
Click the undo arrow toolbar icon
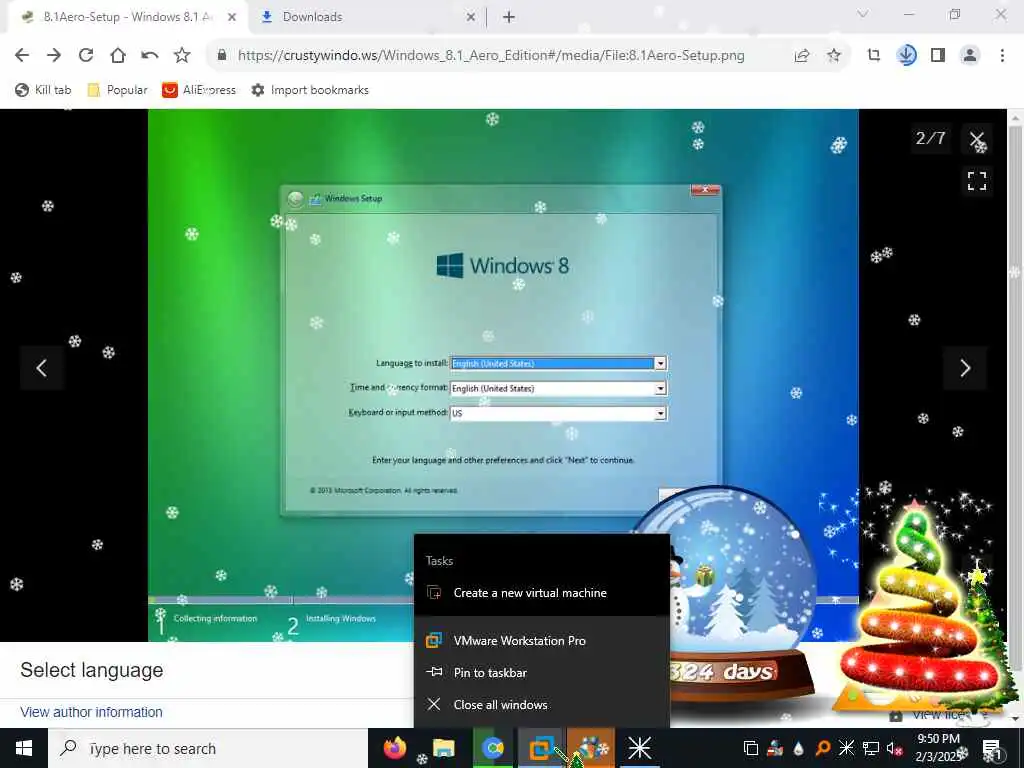pos(150,56)
